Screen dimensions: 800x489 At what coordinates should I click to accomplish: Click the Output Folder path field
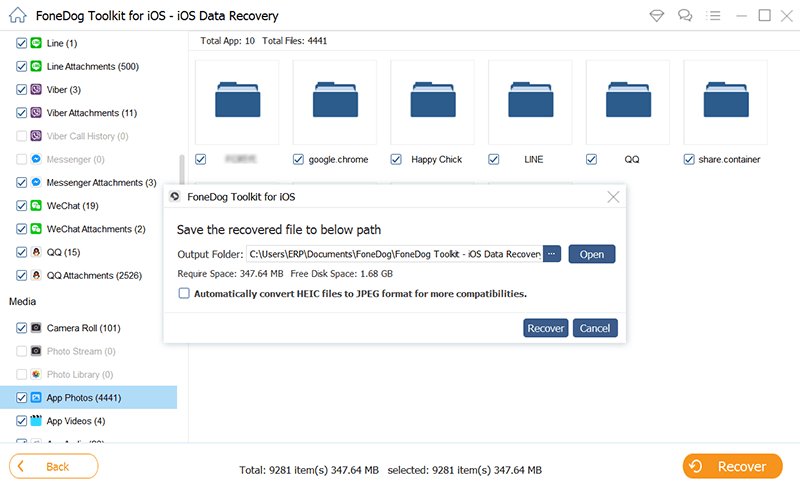pos(394,254)
